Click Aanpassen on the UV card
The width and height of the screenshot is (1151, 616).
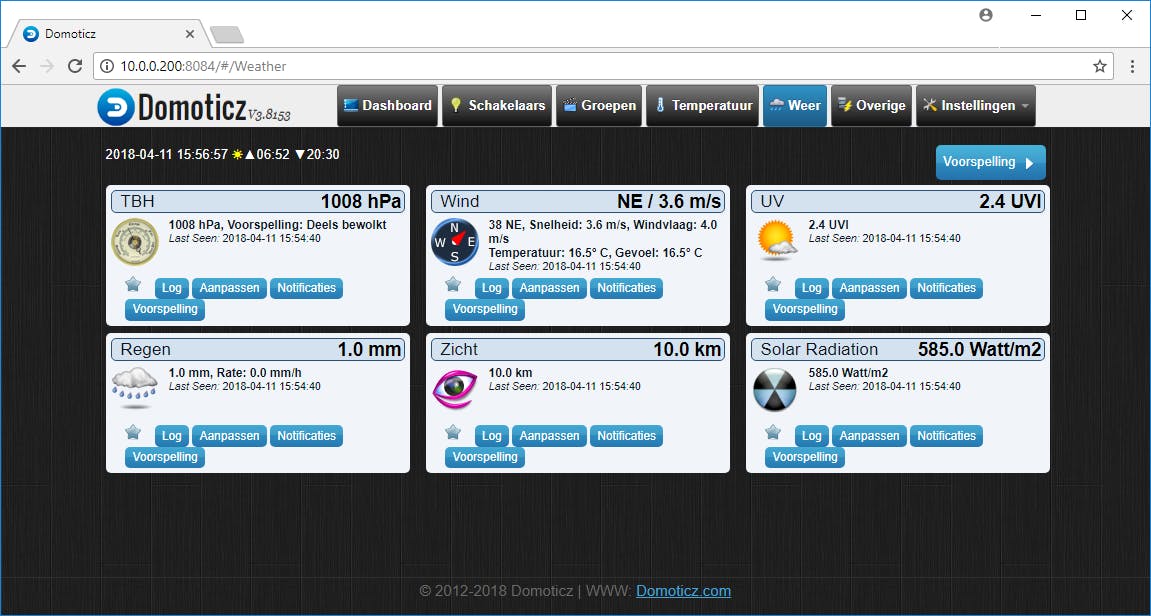pos(870,288)
